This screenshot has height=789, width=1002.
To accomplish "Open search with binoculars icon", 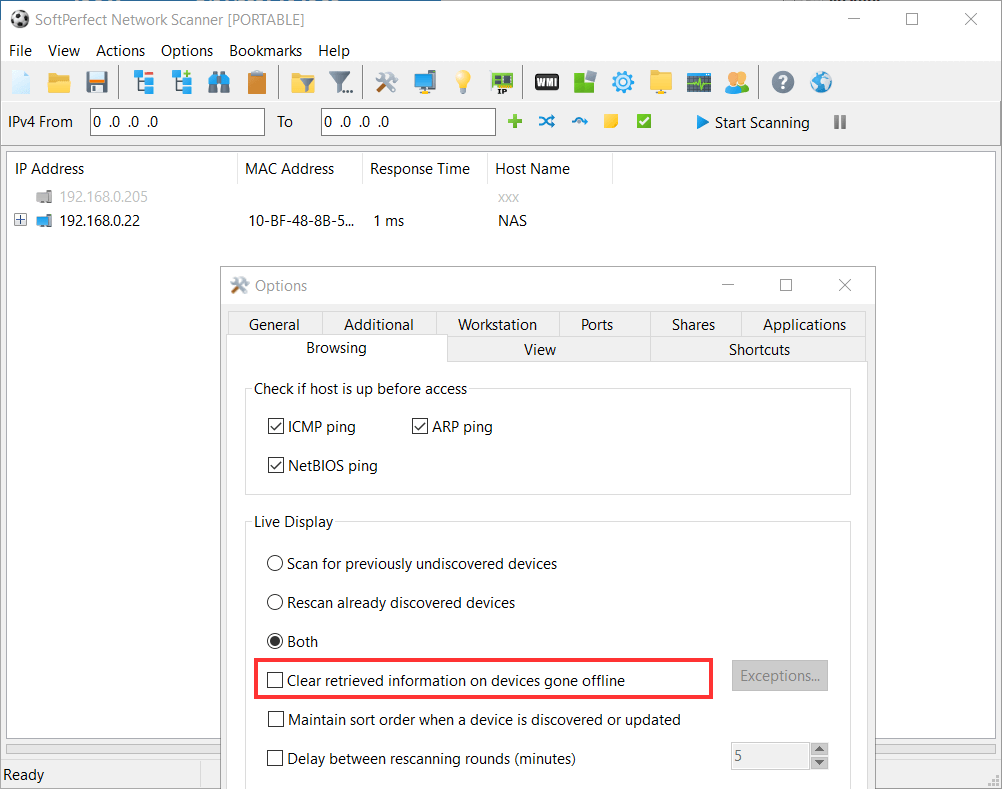I will coord(219,82).
